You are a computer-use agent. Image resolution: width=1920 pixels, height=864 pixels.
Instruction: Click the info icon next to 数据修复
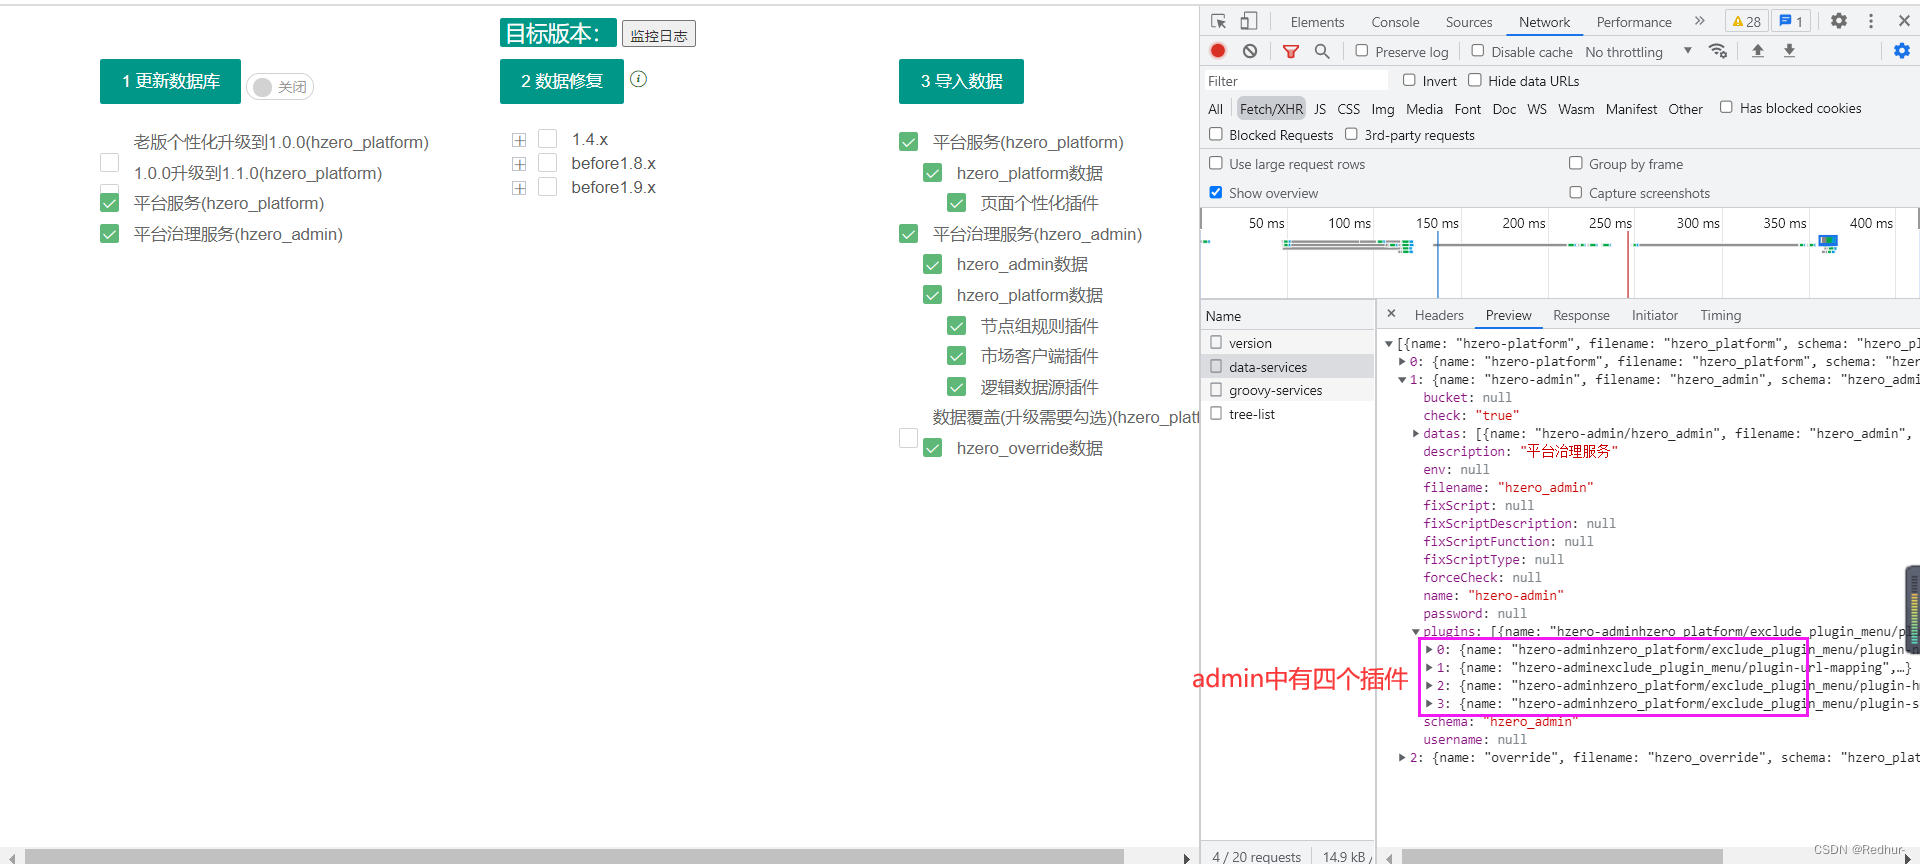click(x=639, y=79)
